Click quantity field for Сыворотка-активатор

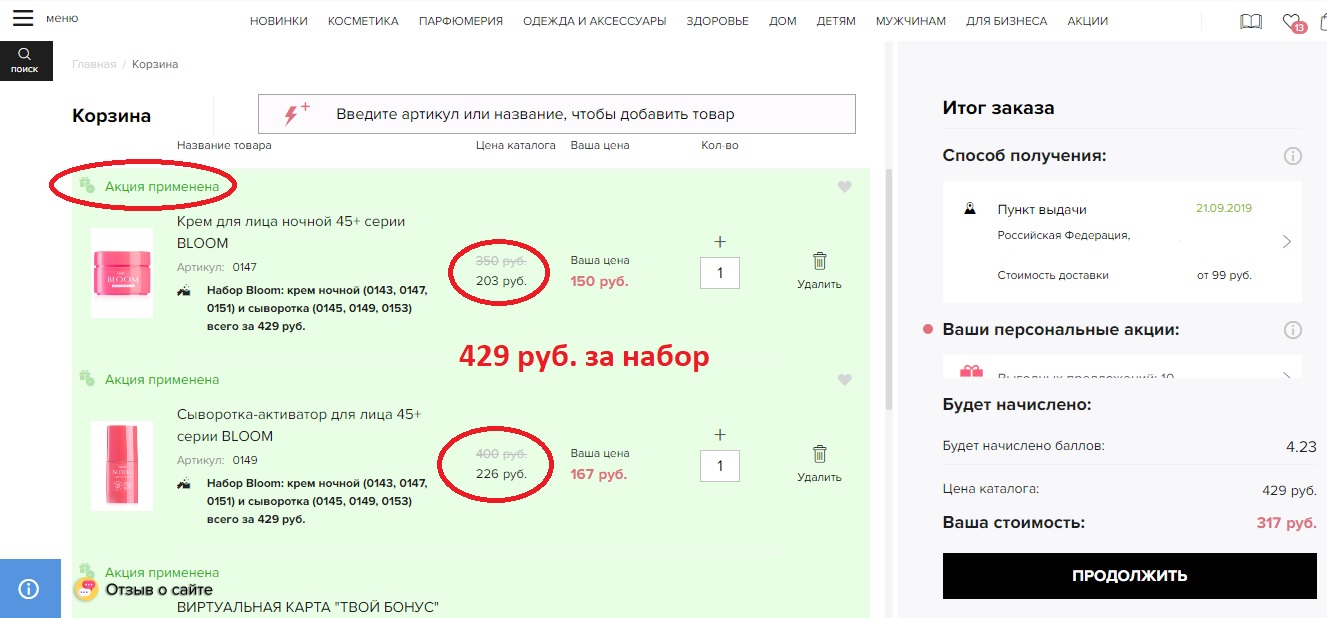(720, 465)
